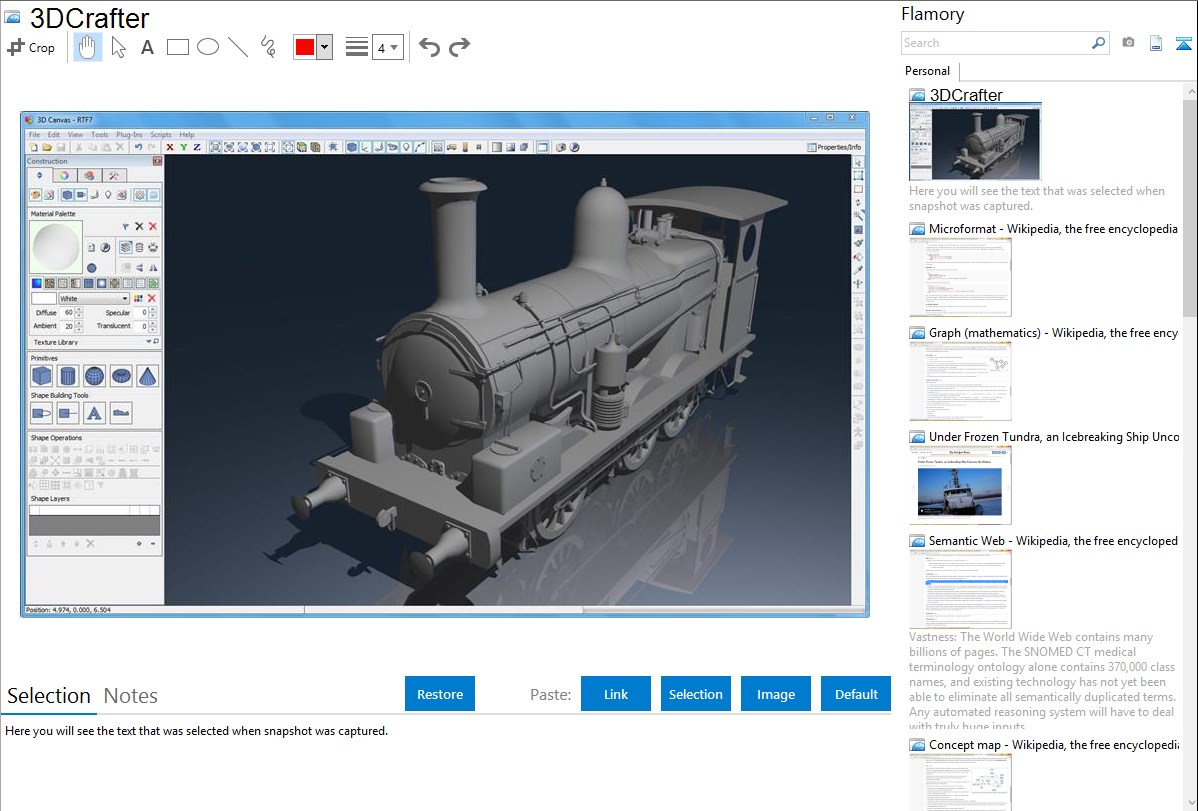Screen dimensions: 1198x811
Task: Click the Link paste button
Action: 616,694
